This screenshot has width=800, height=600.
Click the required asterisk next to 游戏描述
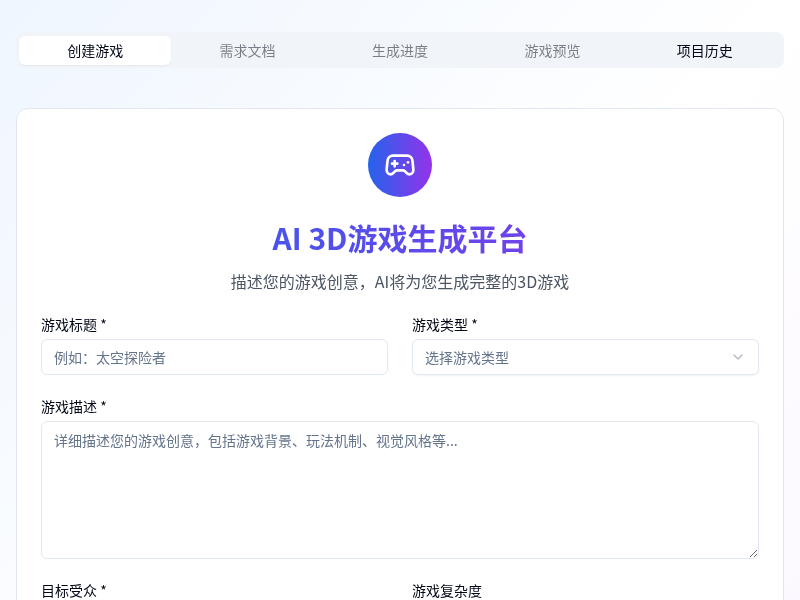click(x=104, y=406)
